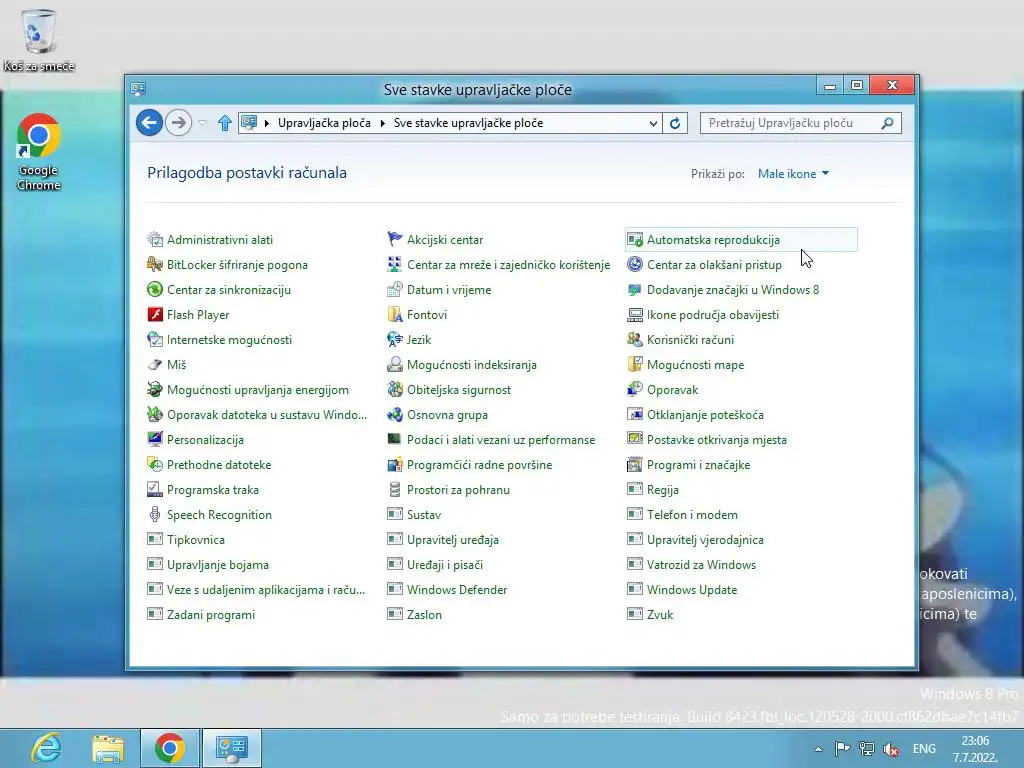Screen dimensions: 1024x768
Task: Open Uređaji i pisači
Action: pyautogui.click(x=445, y=565)
